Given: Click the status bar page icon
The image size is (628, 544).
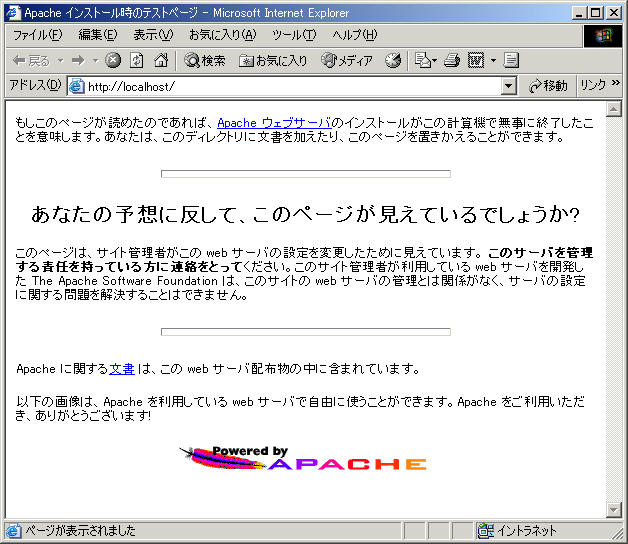Looking at the screenshot, I should (13, 531).
